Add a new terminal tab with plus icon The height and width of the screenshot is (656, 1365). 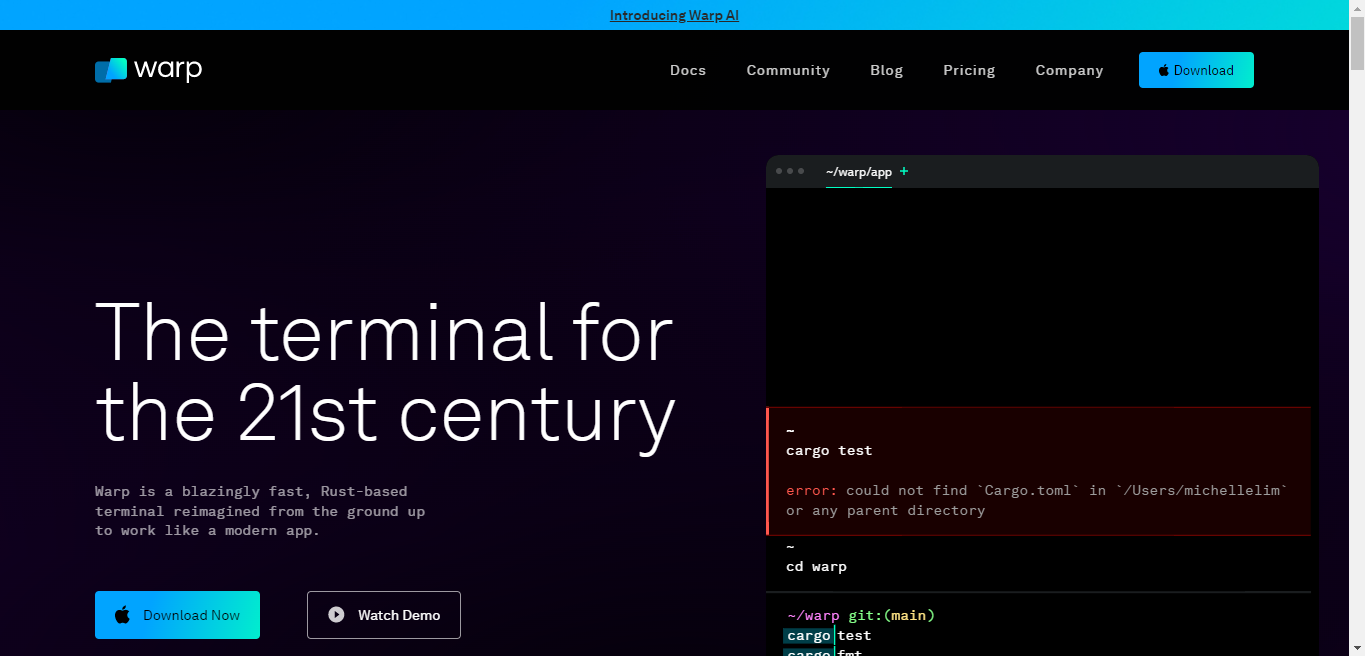click(904, 171)
